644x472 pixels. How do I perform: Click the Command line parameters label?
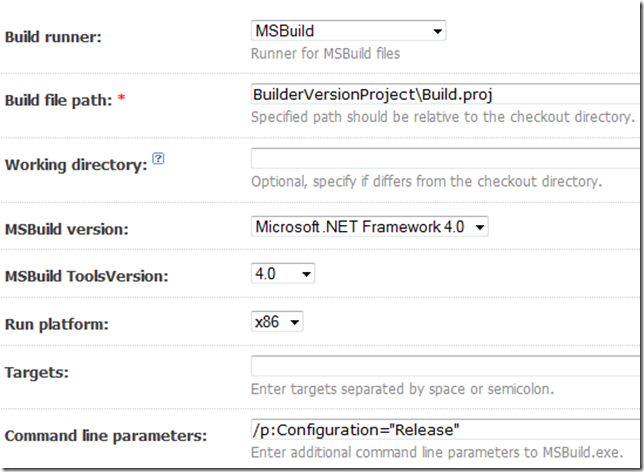coord(106,435)
